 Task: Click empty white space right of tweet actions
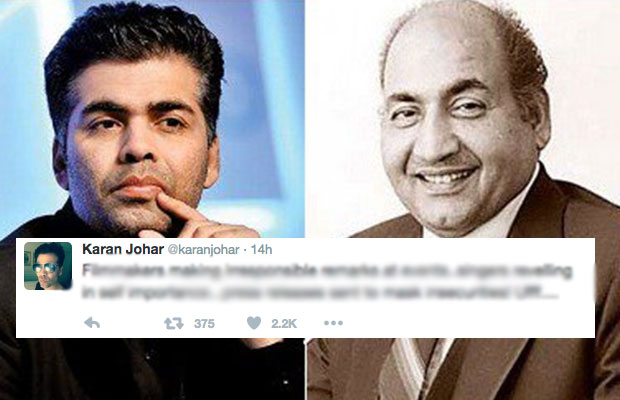pos(467,323)
